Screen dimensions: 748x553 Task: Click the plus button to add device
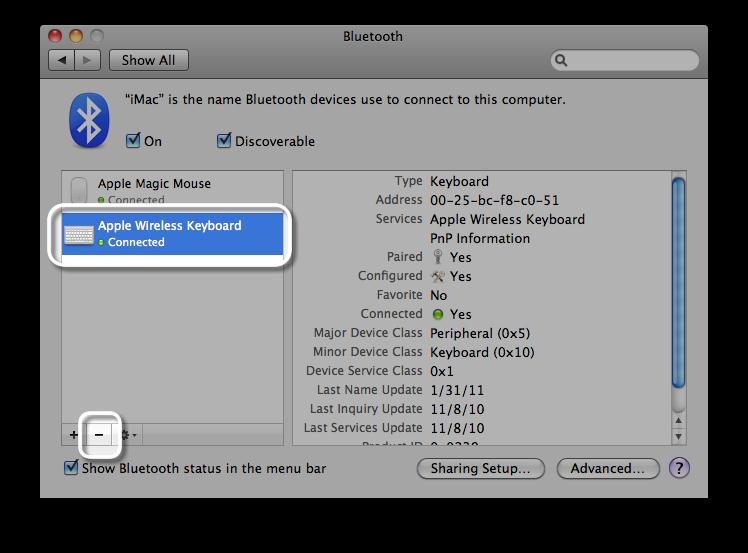[74, 435]
